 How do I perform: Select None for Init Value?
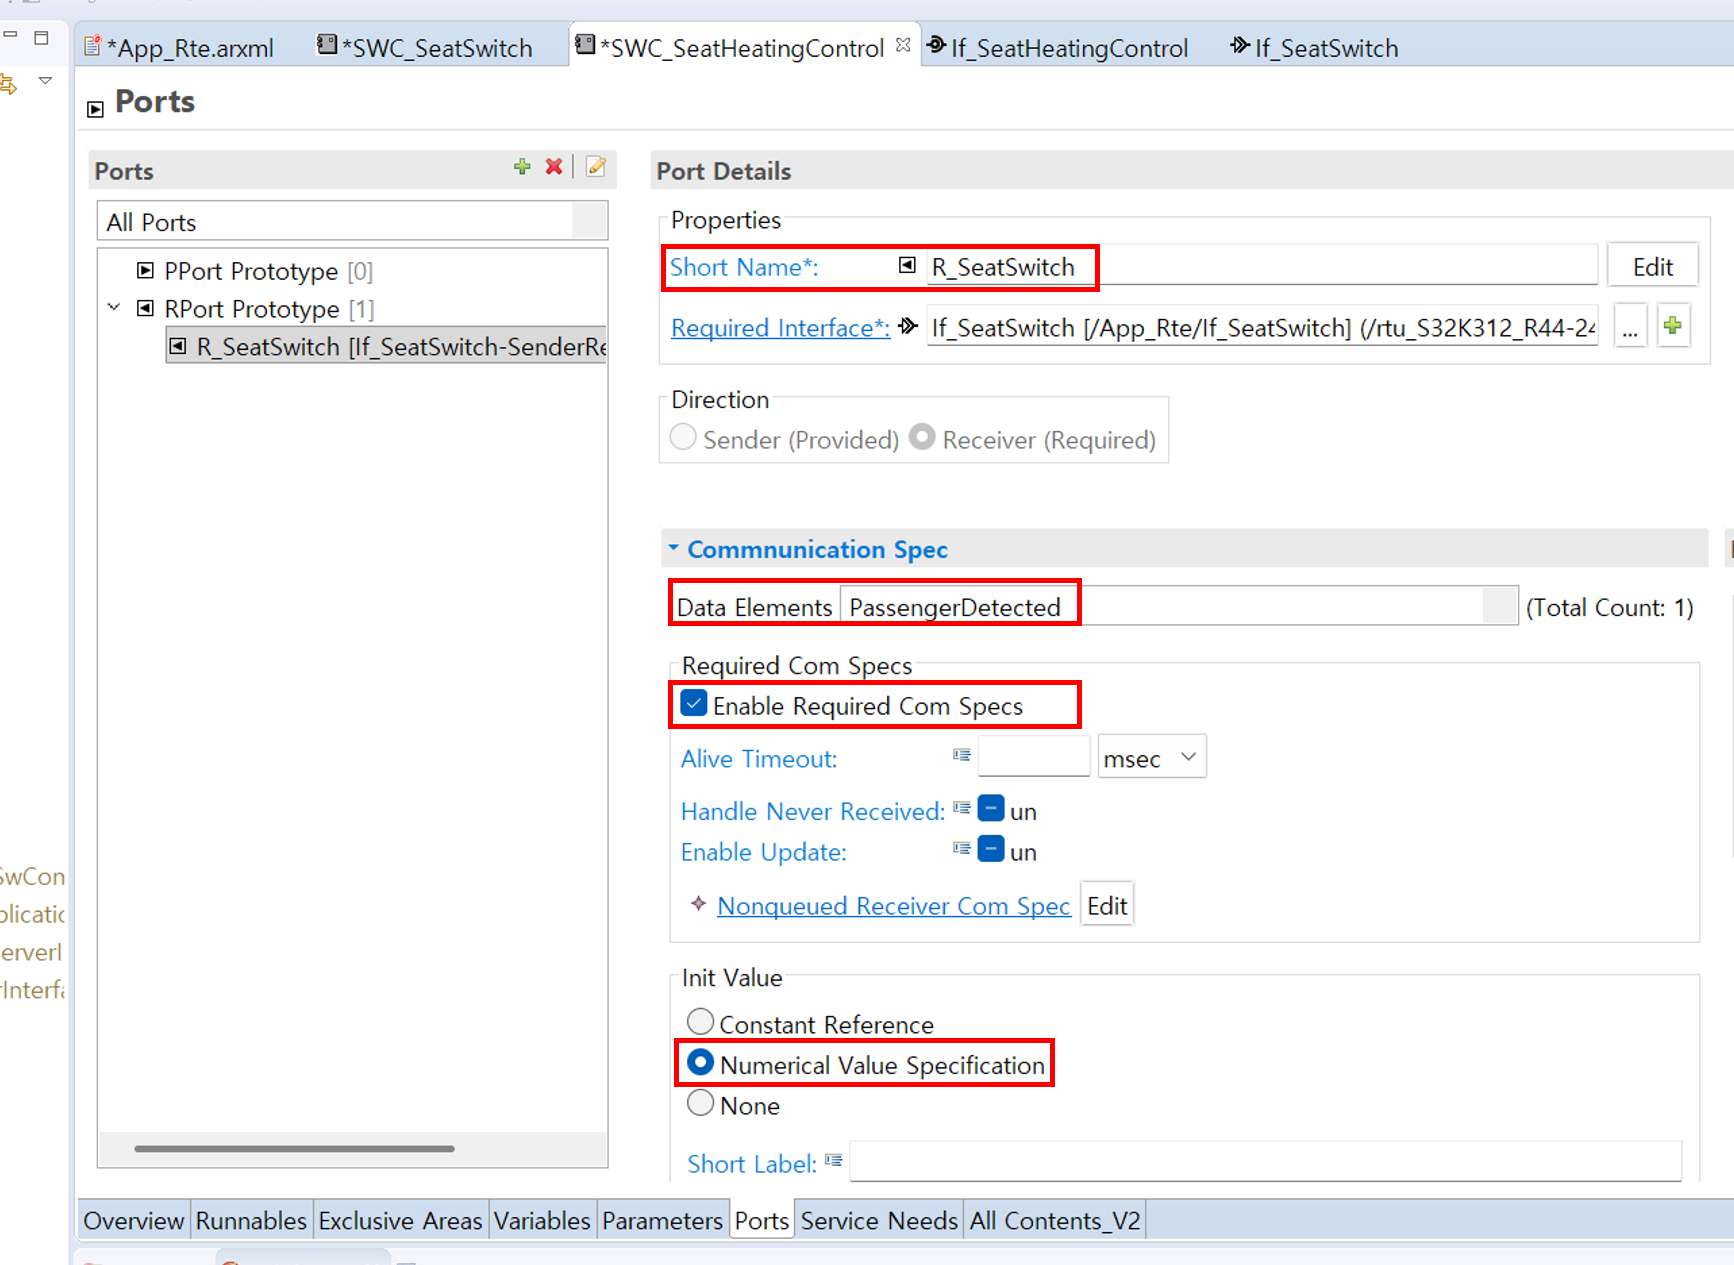701,1103
